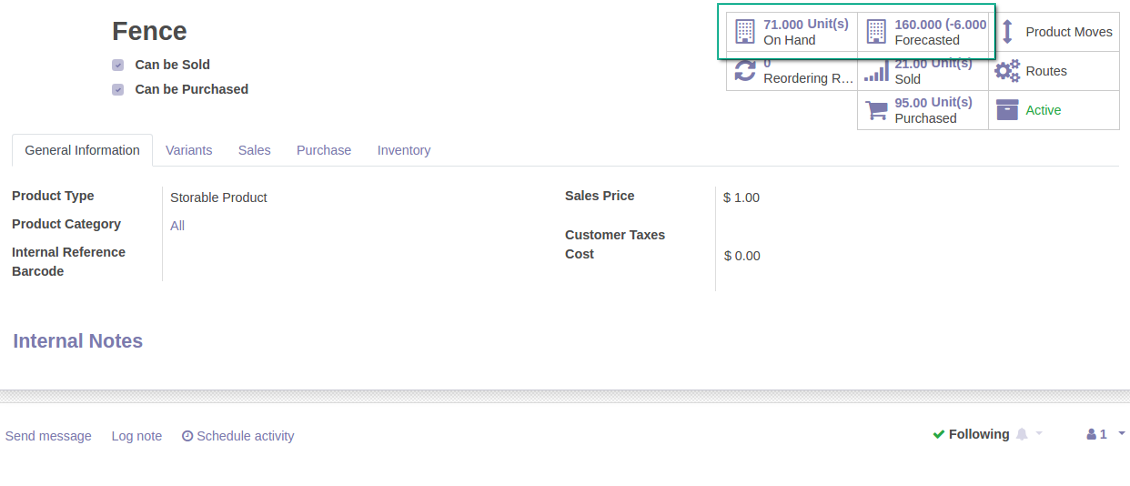
Task: Toggle the Can be Sold checkbox
Action: 118,65
